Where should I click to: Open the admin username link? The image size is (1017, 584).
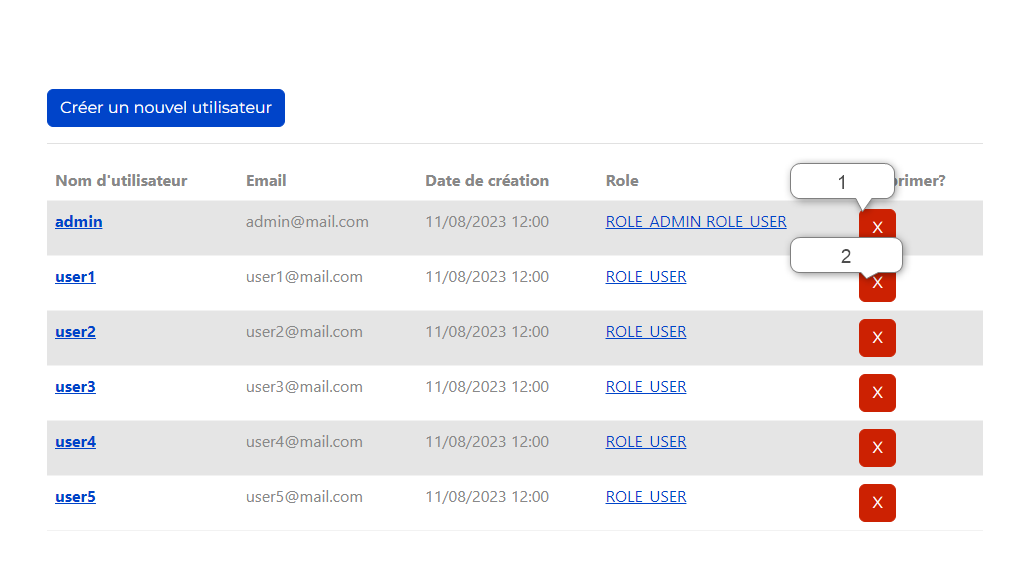pos(78,222)
